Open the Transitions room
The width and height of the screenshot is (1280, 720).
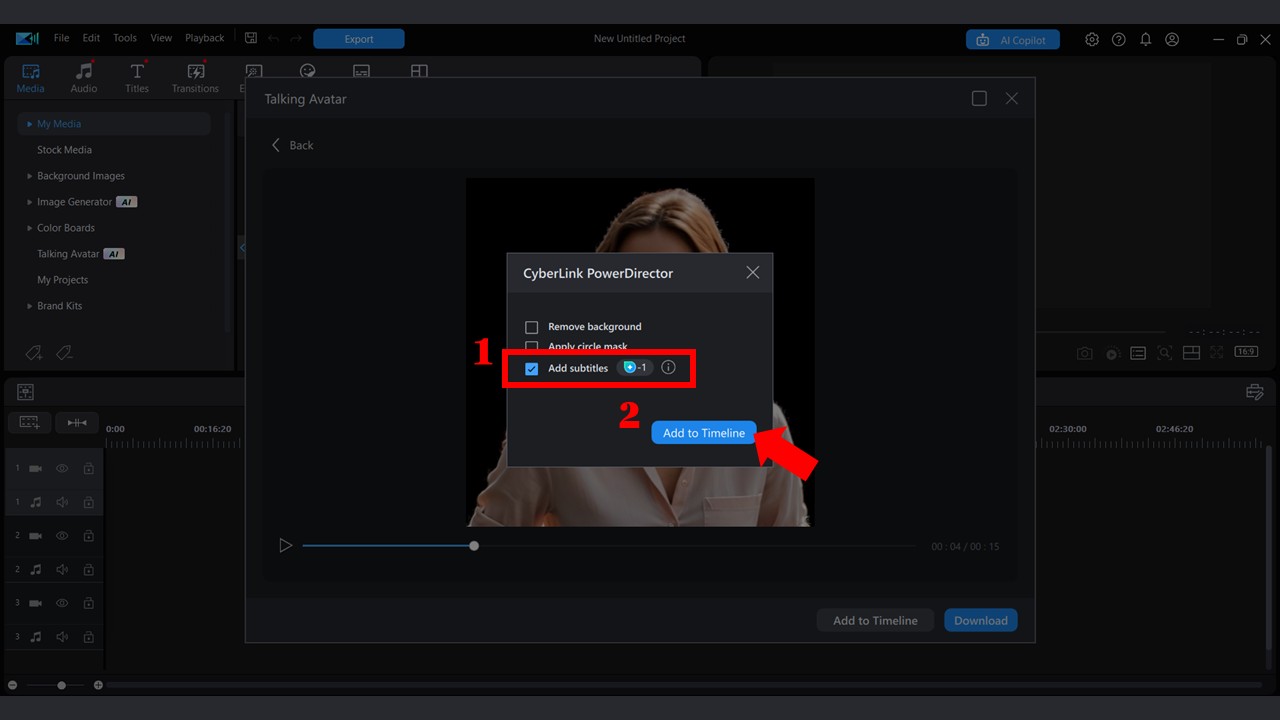point(194,77)
